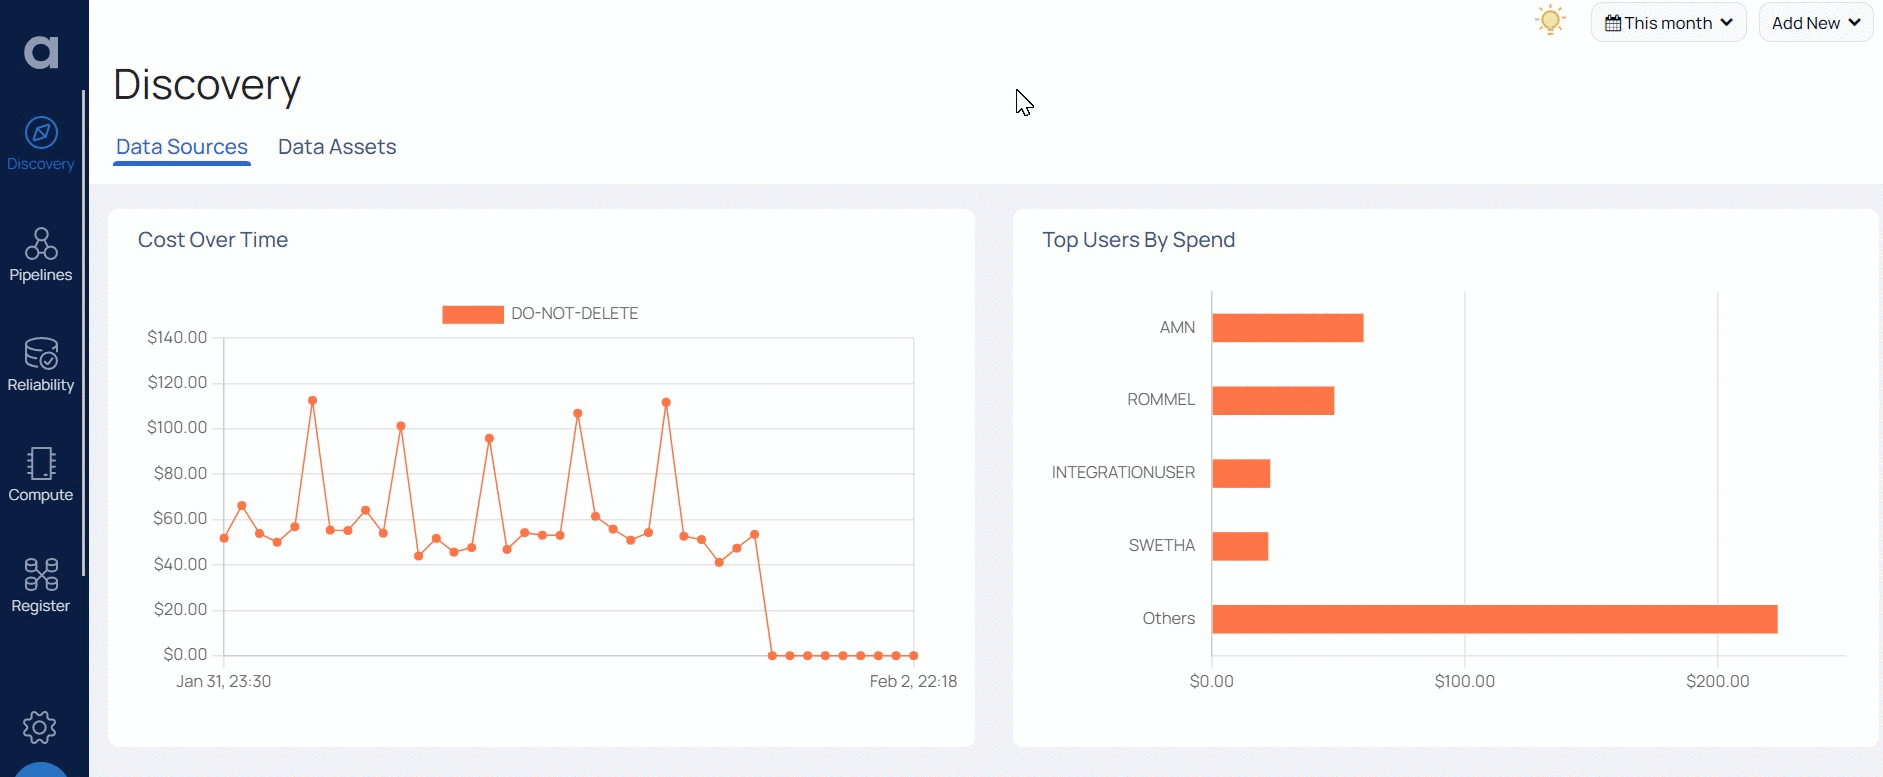Click the INTEGRATIONUSER label
This screenshot has width=1883, height=777.
(1123, 473)
